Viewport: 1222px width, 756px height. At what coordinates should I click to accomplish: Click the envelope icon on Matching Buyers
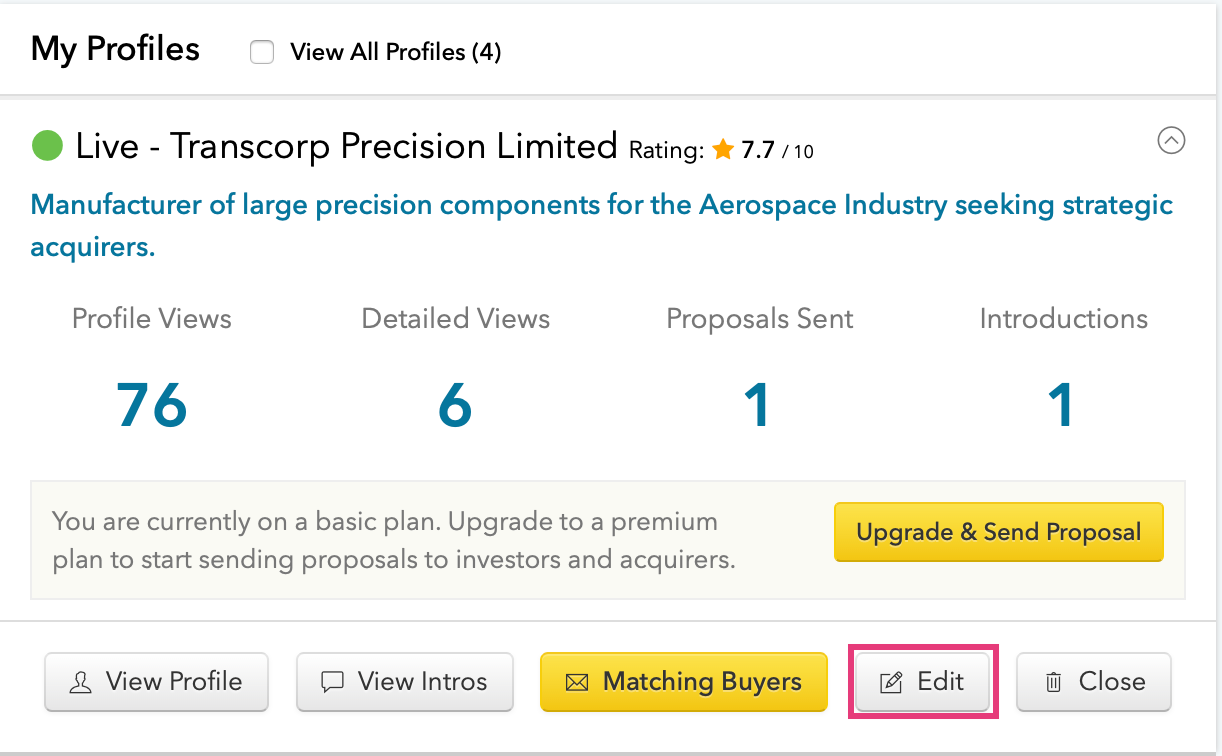[577, 683]
